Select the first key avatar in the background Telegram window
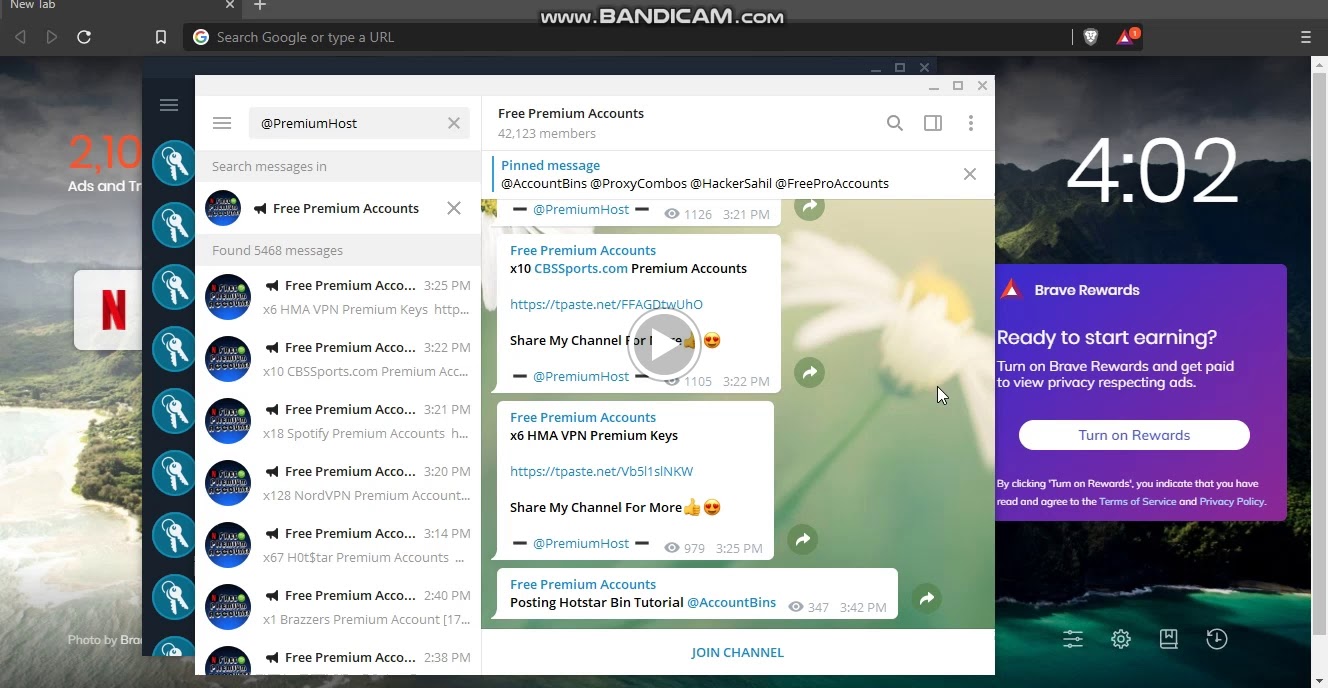This screenshot has width=1328, height=688. pos(173,163)
